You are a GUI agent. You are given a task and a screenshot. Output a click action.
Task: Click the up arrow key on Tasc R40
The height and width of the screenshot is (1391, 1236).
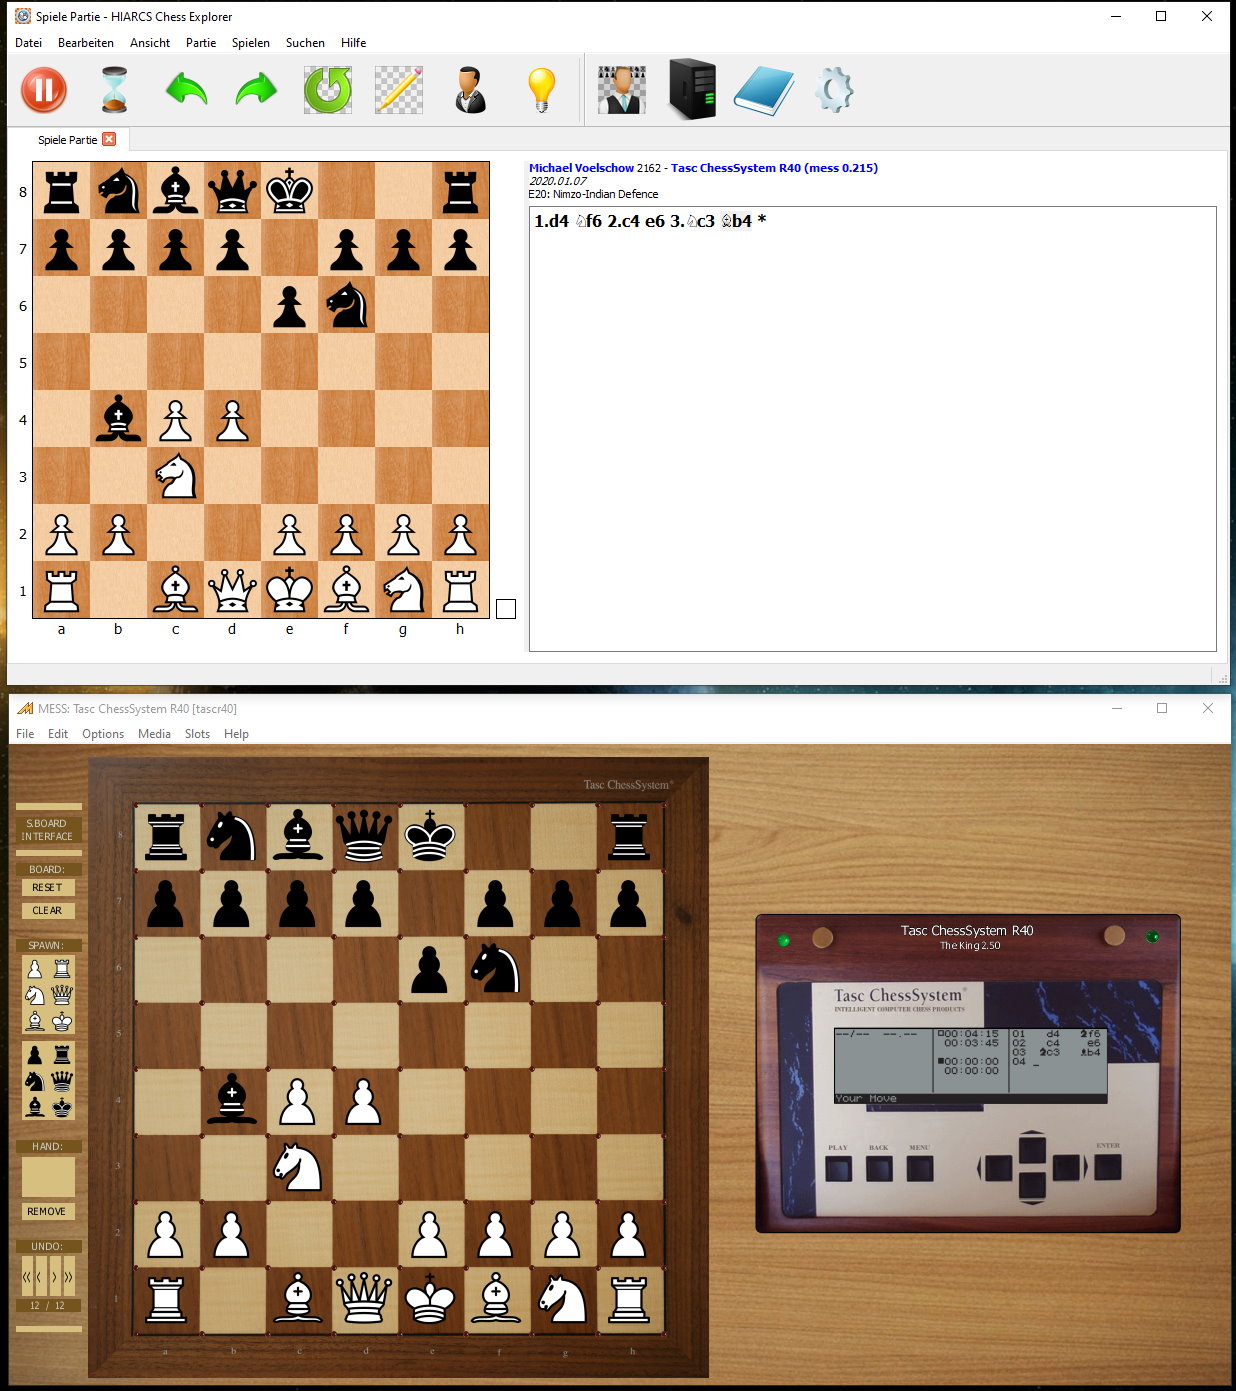(x=1032, y=1149)
